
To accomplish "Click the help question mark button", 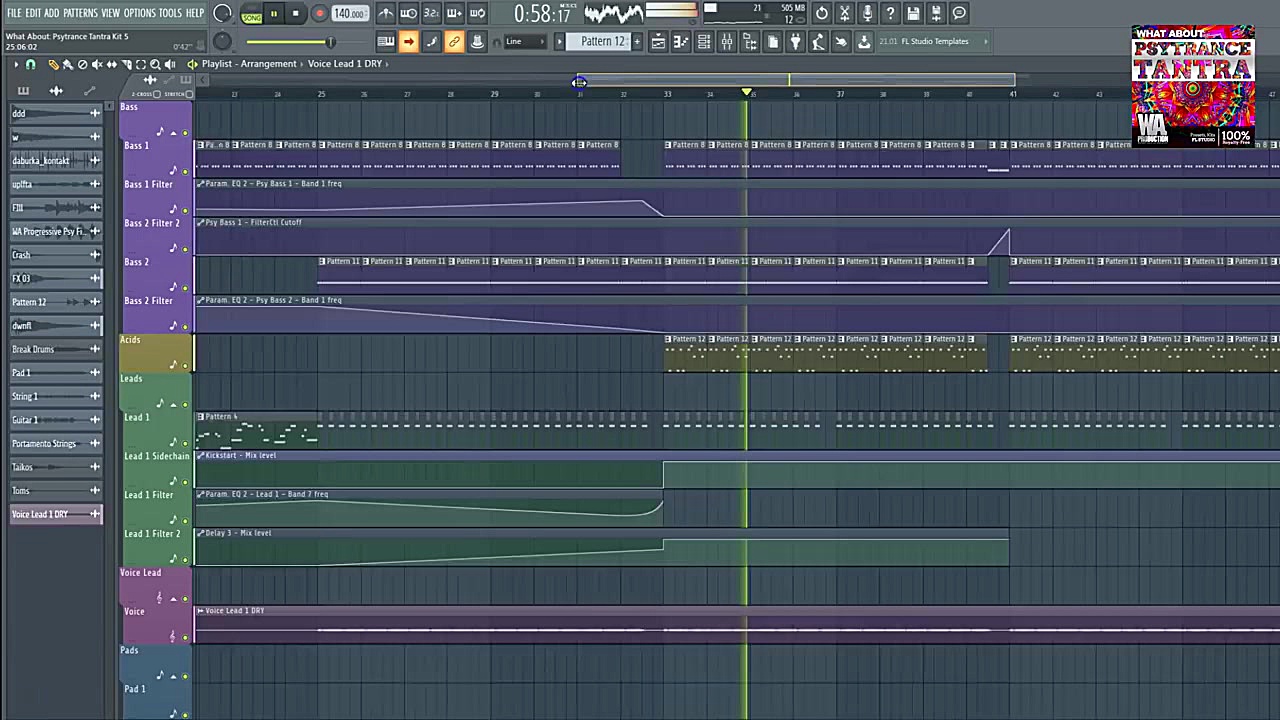I will (890, 12).
